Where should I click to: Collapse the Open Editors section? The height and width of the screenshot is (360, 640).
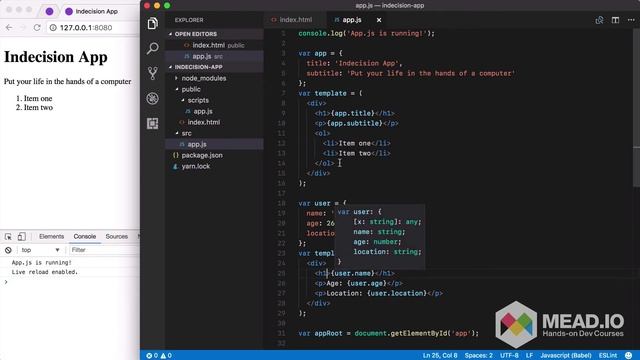[x=214, y=34]
